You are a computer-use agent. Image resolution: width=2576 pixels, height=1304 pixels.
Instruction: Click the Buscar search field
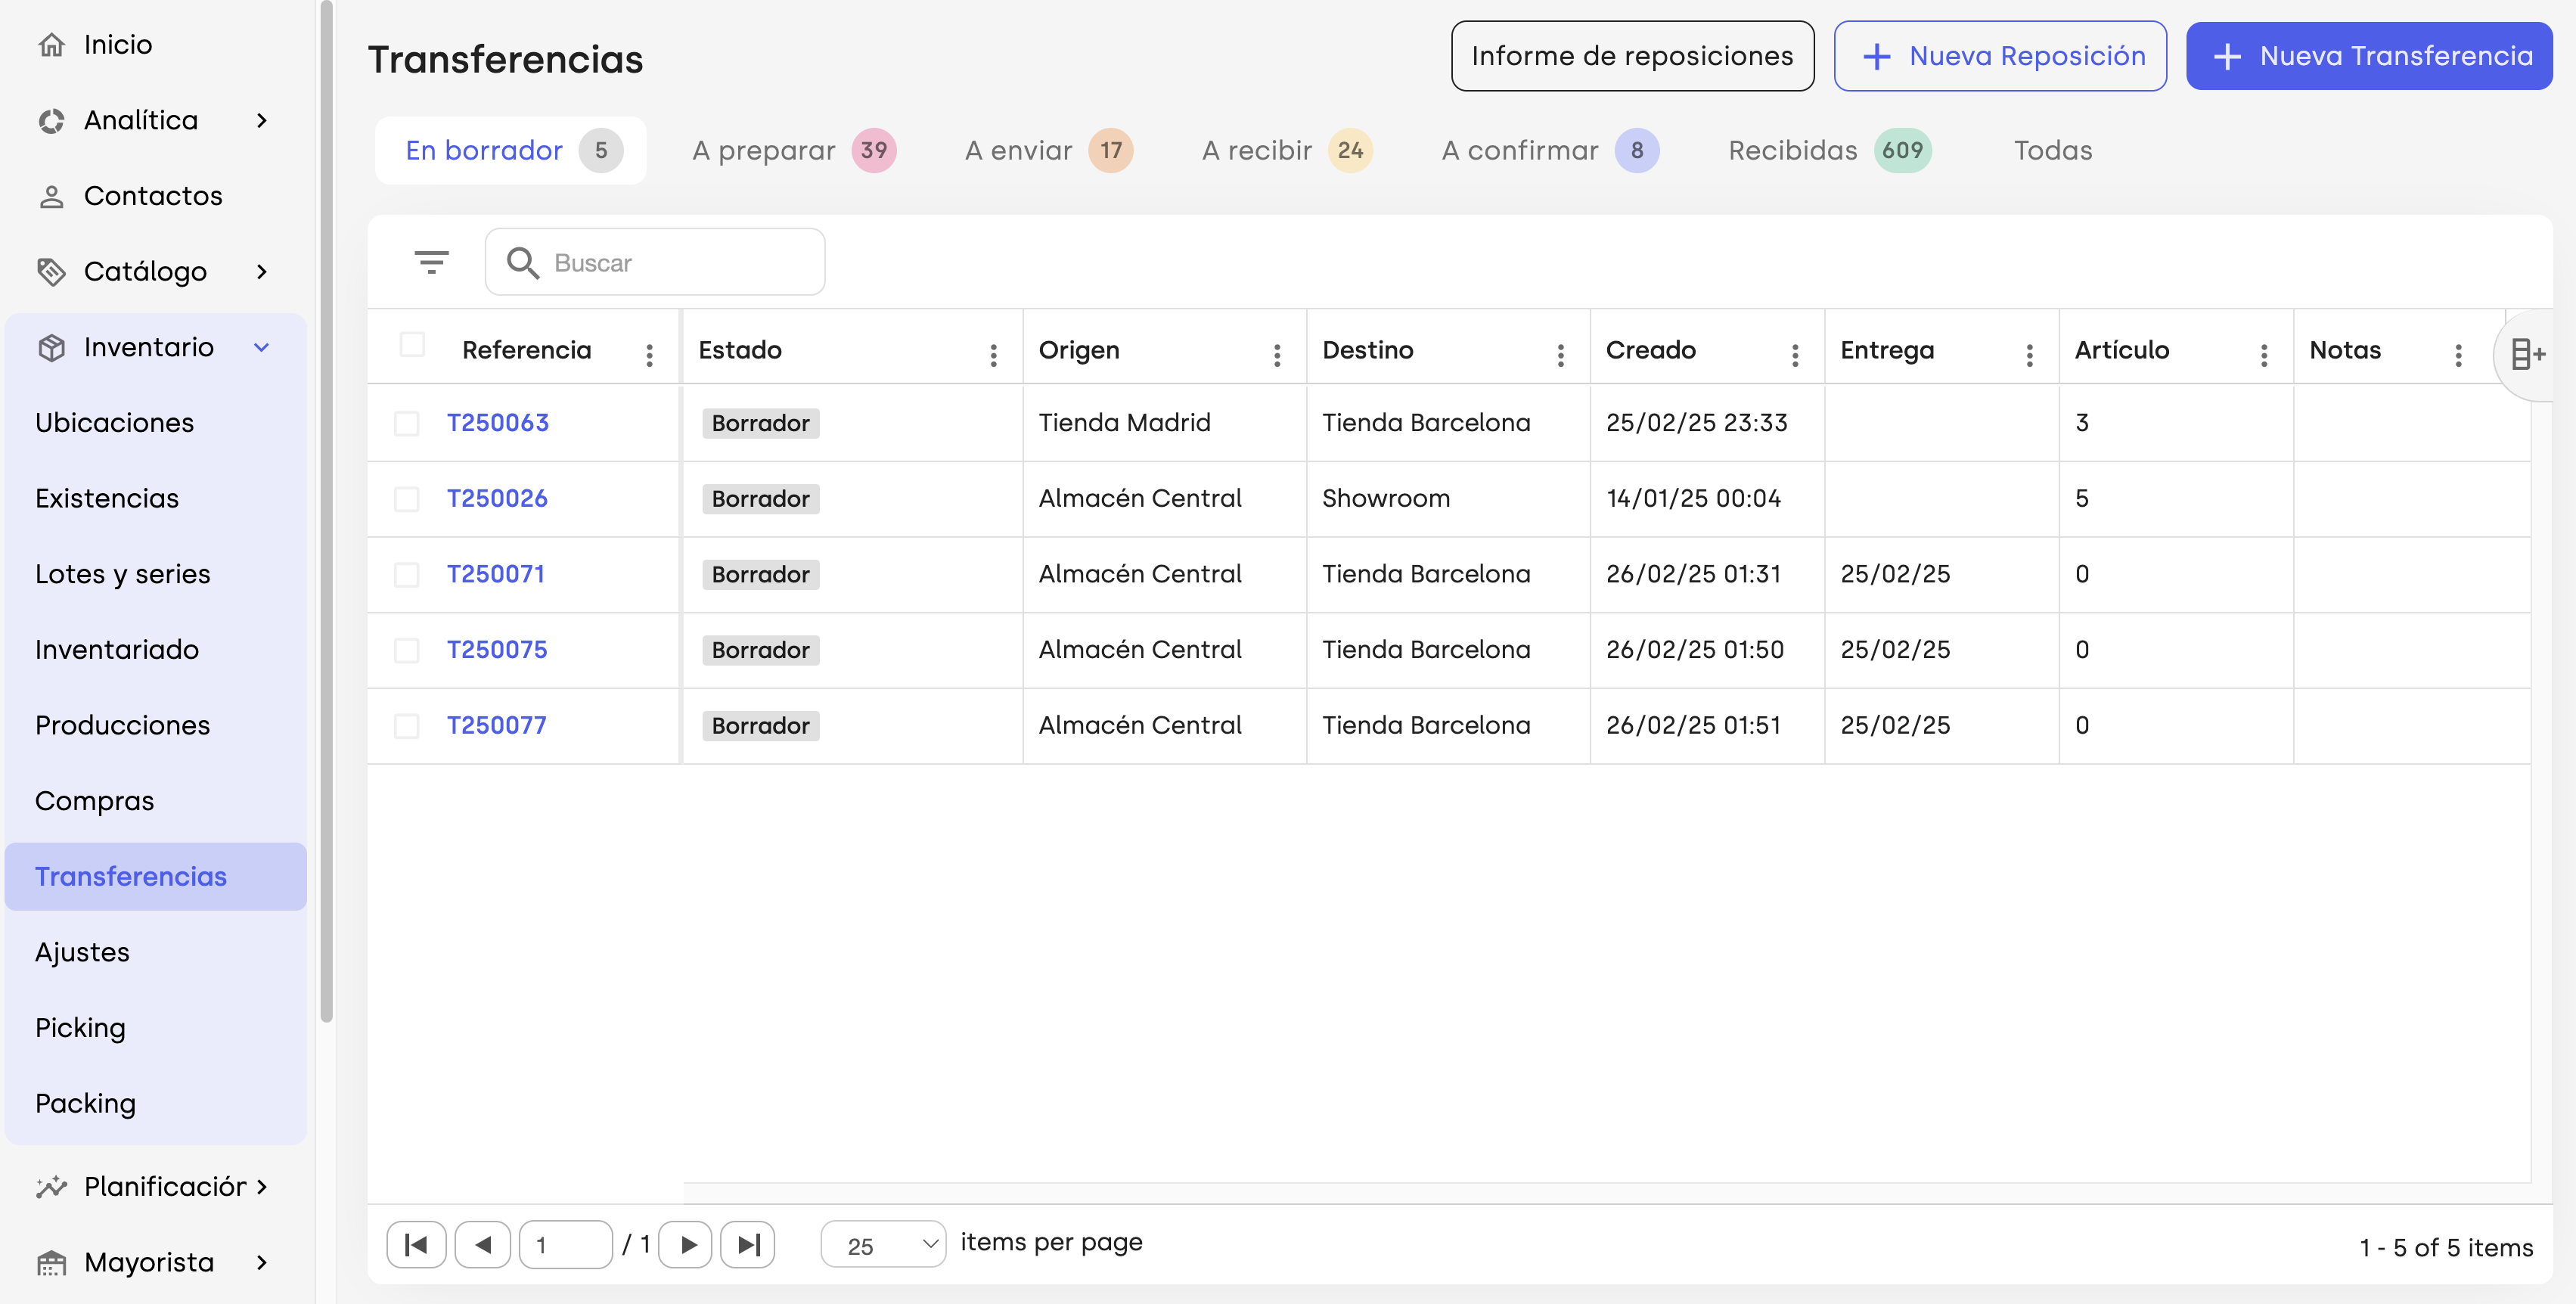click(655, 262)
